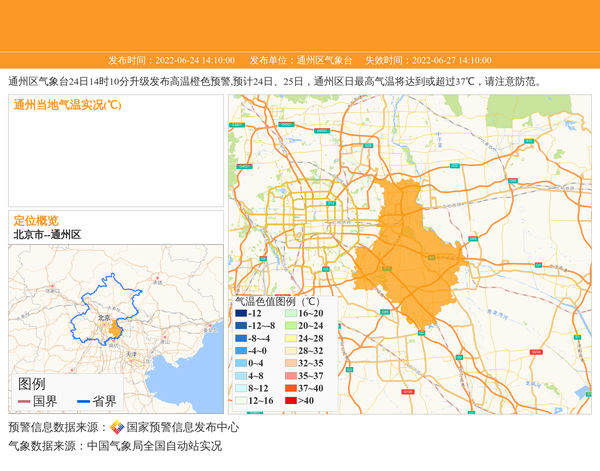Click the 北京市--通州区 location label
The height and width of the screenshot is (471, 600).
pyautogui.click(x=47, y=235)
